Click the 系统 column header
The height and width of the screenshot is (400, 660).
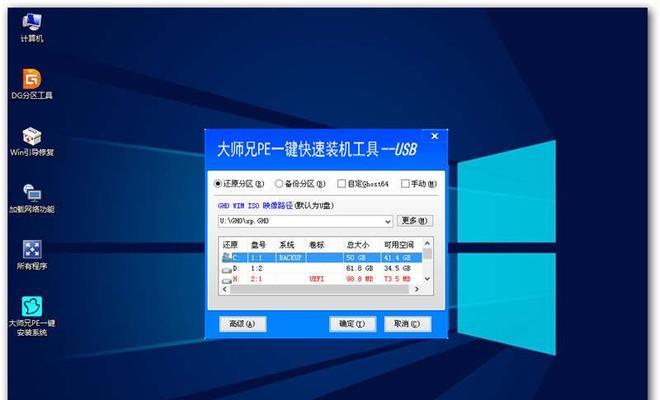[x=287, y=245]
